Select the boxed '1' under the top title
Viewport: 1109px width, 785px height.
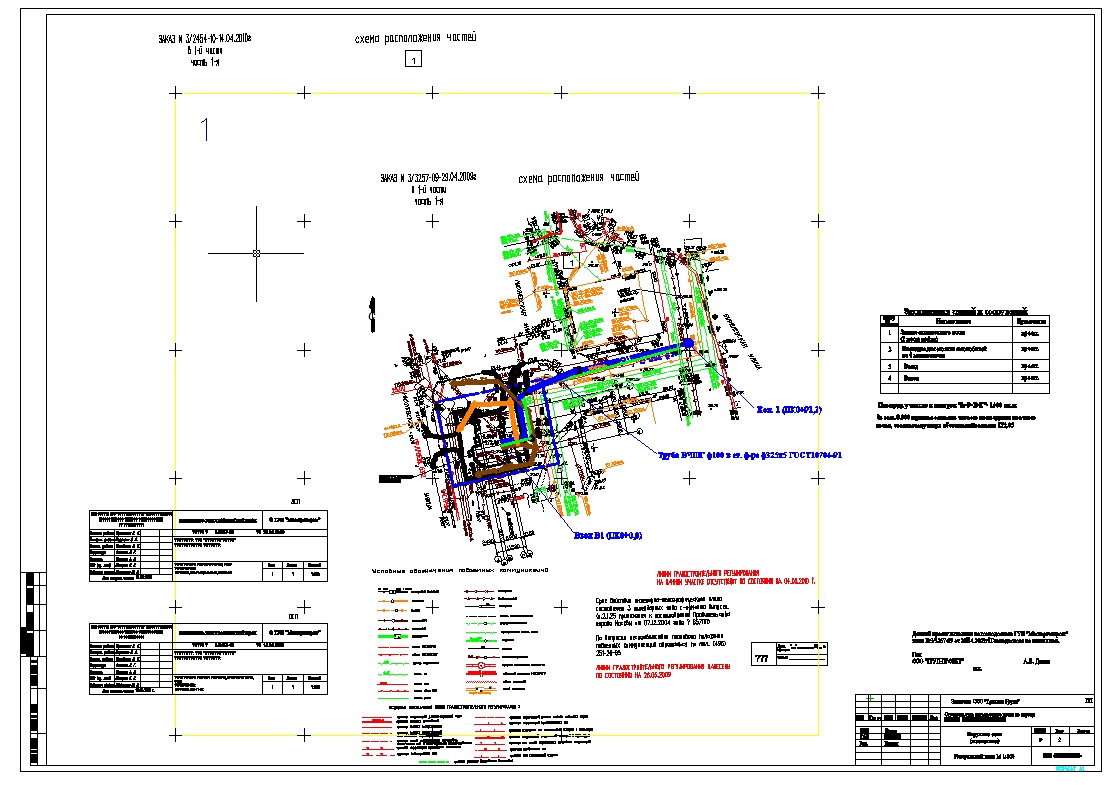pos(413,59)
